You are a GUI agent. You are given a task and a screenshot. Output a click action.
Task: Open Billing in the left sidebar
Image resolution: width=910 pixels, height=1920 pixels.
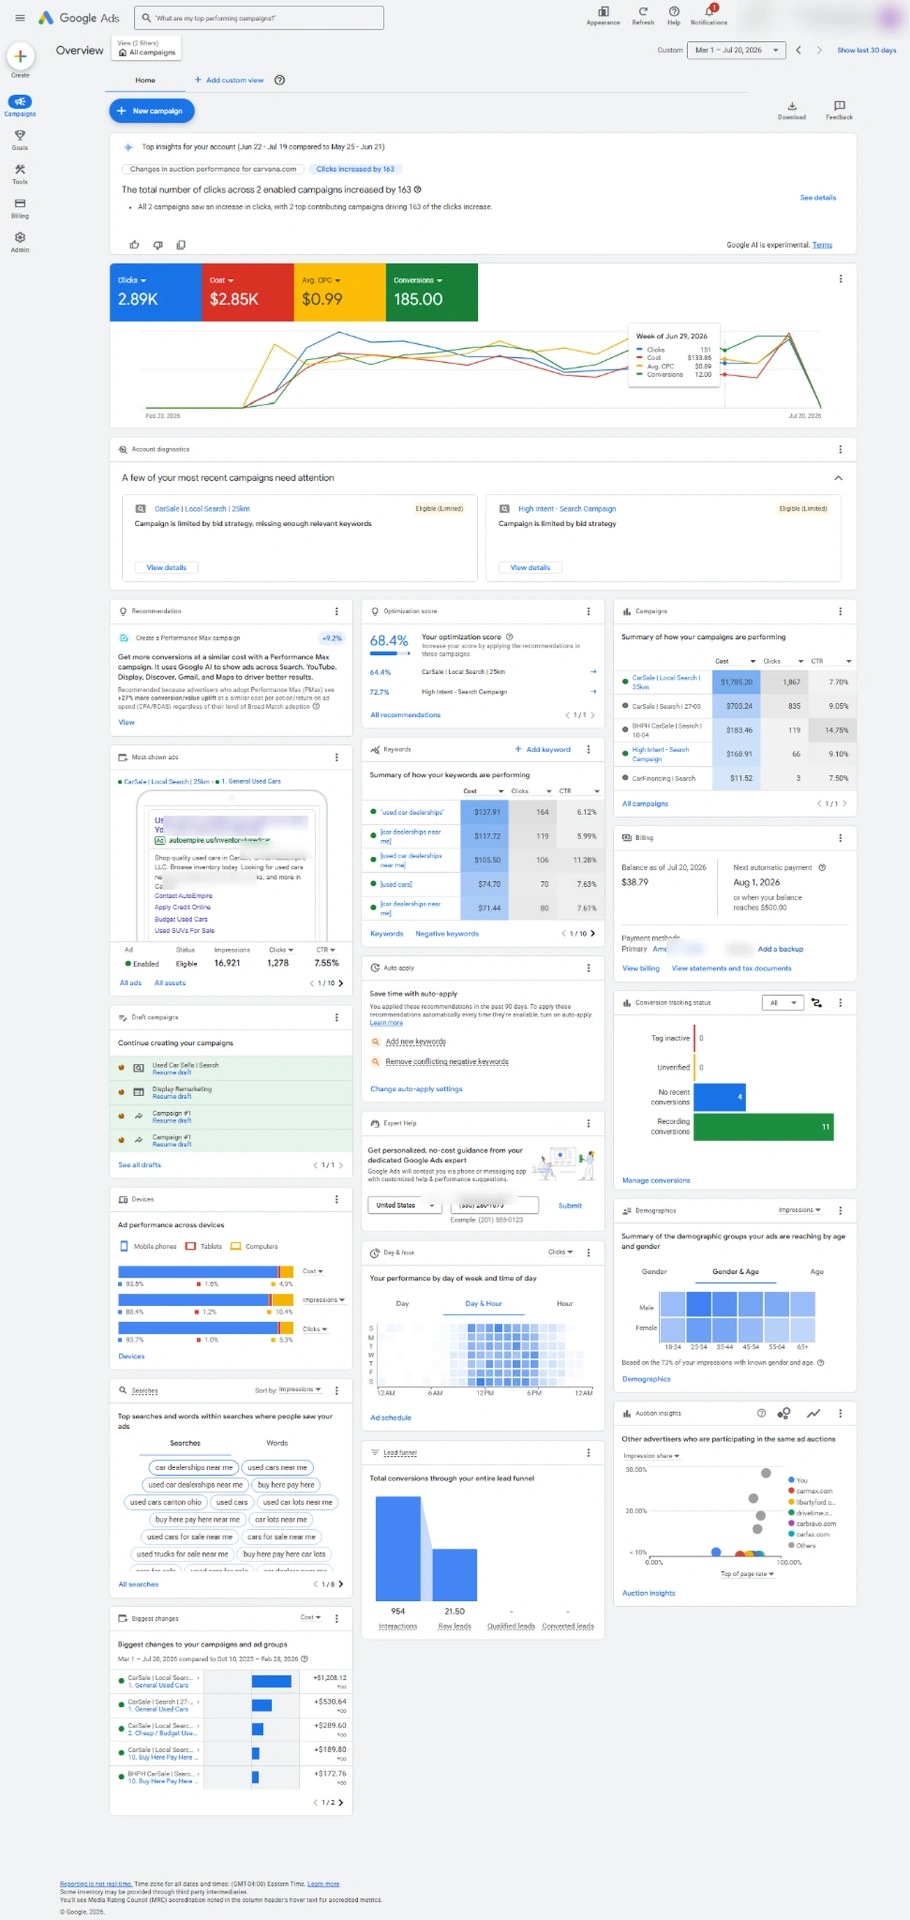[x=20, y=207]
